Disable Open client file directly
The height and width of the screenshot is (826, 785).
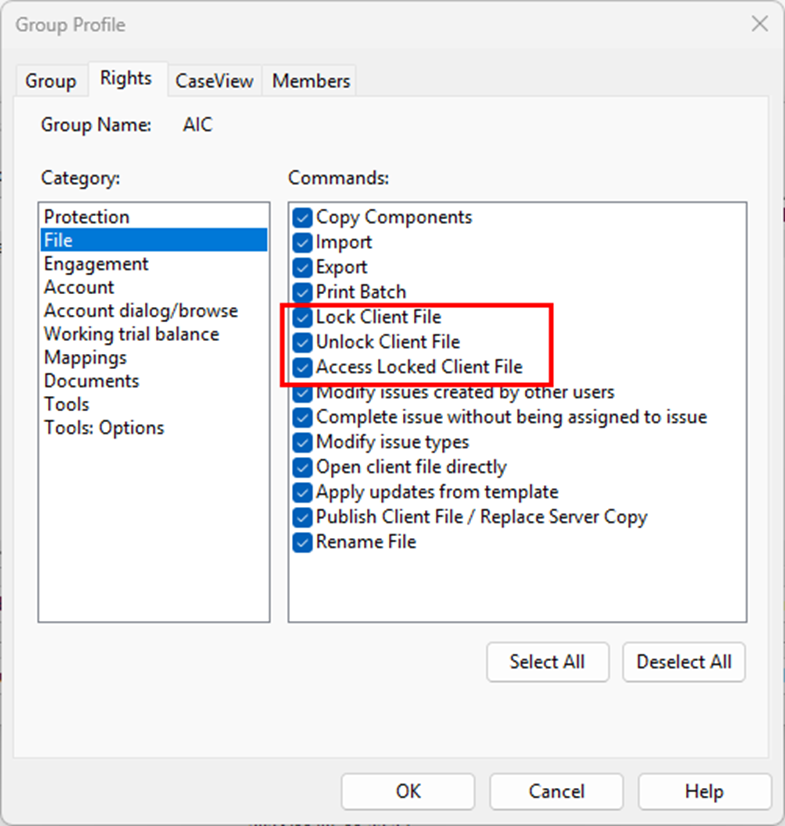point(303,467)
